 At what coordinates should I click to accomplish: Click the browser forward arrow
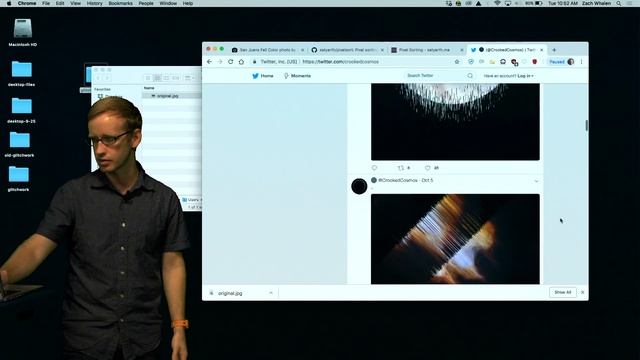coord(220,62)
